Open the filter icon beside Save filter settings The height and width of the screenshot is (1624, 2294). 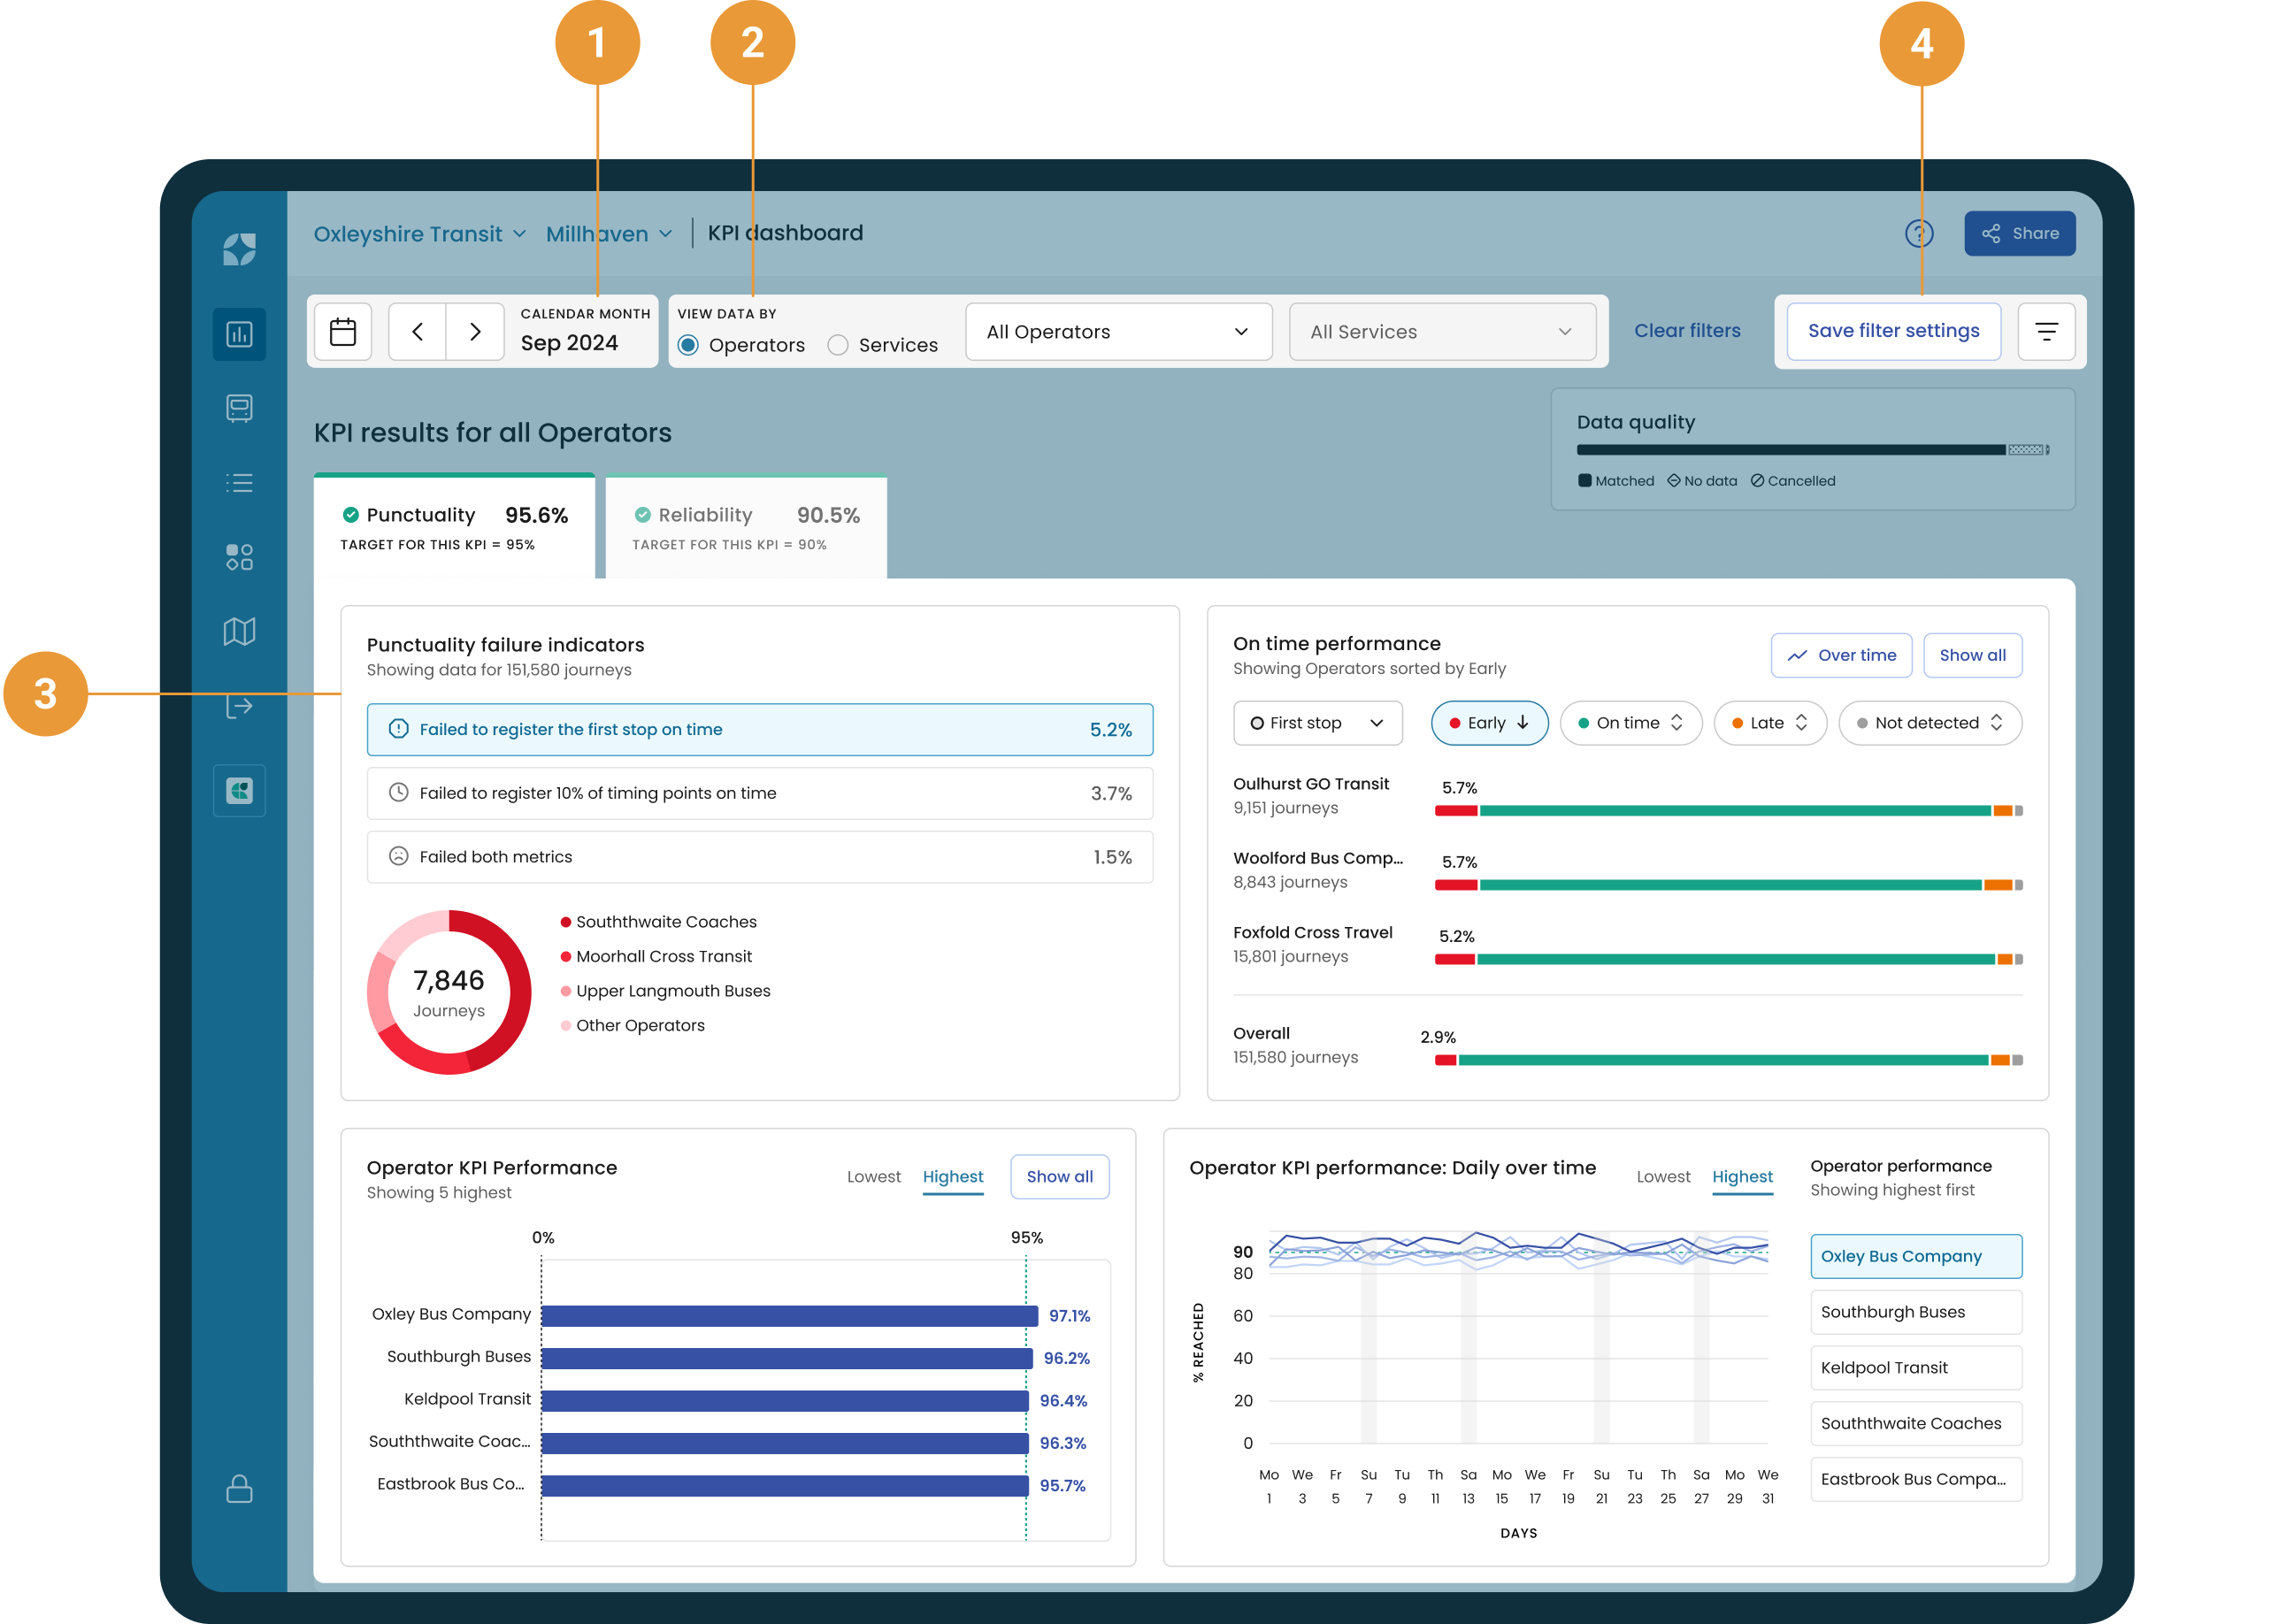(2047, 331)
